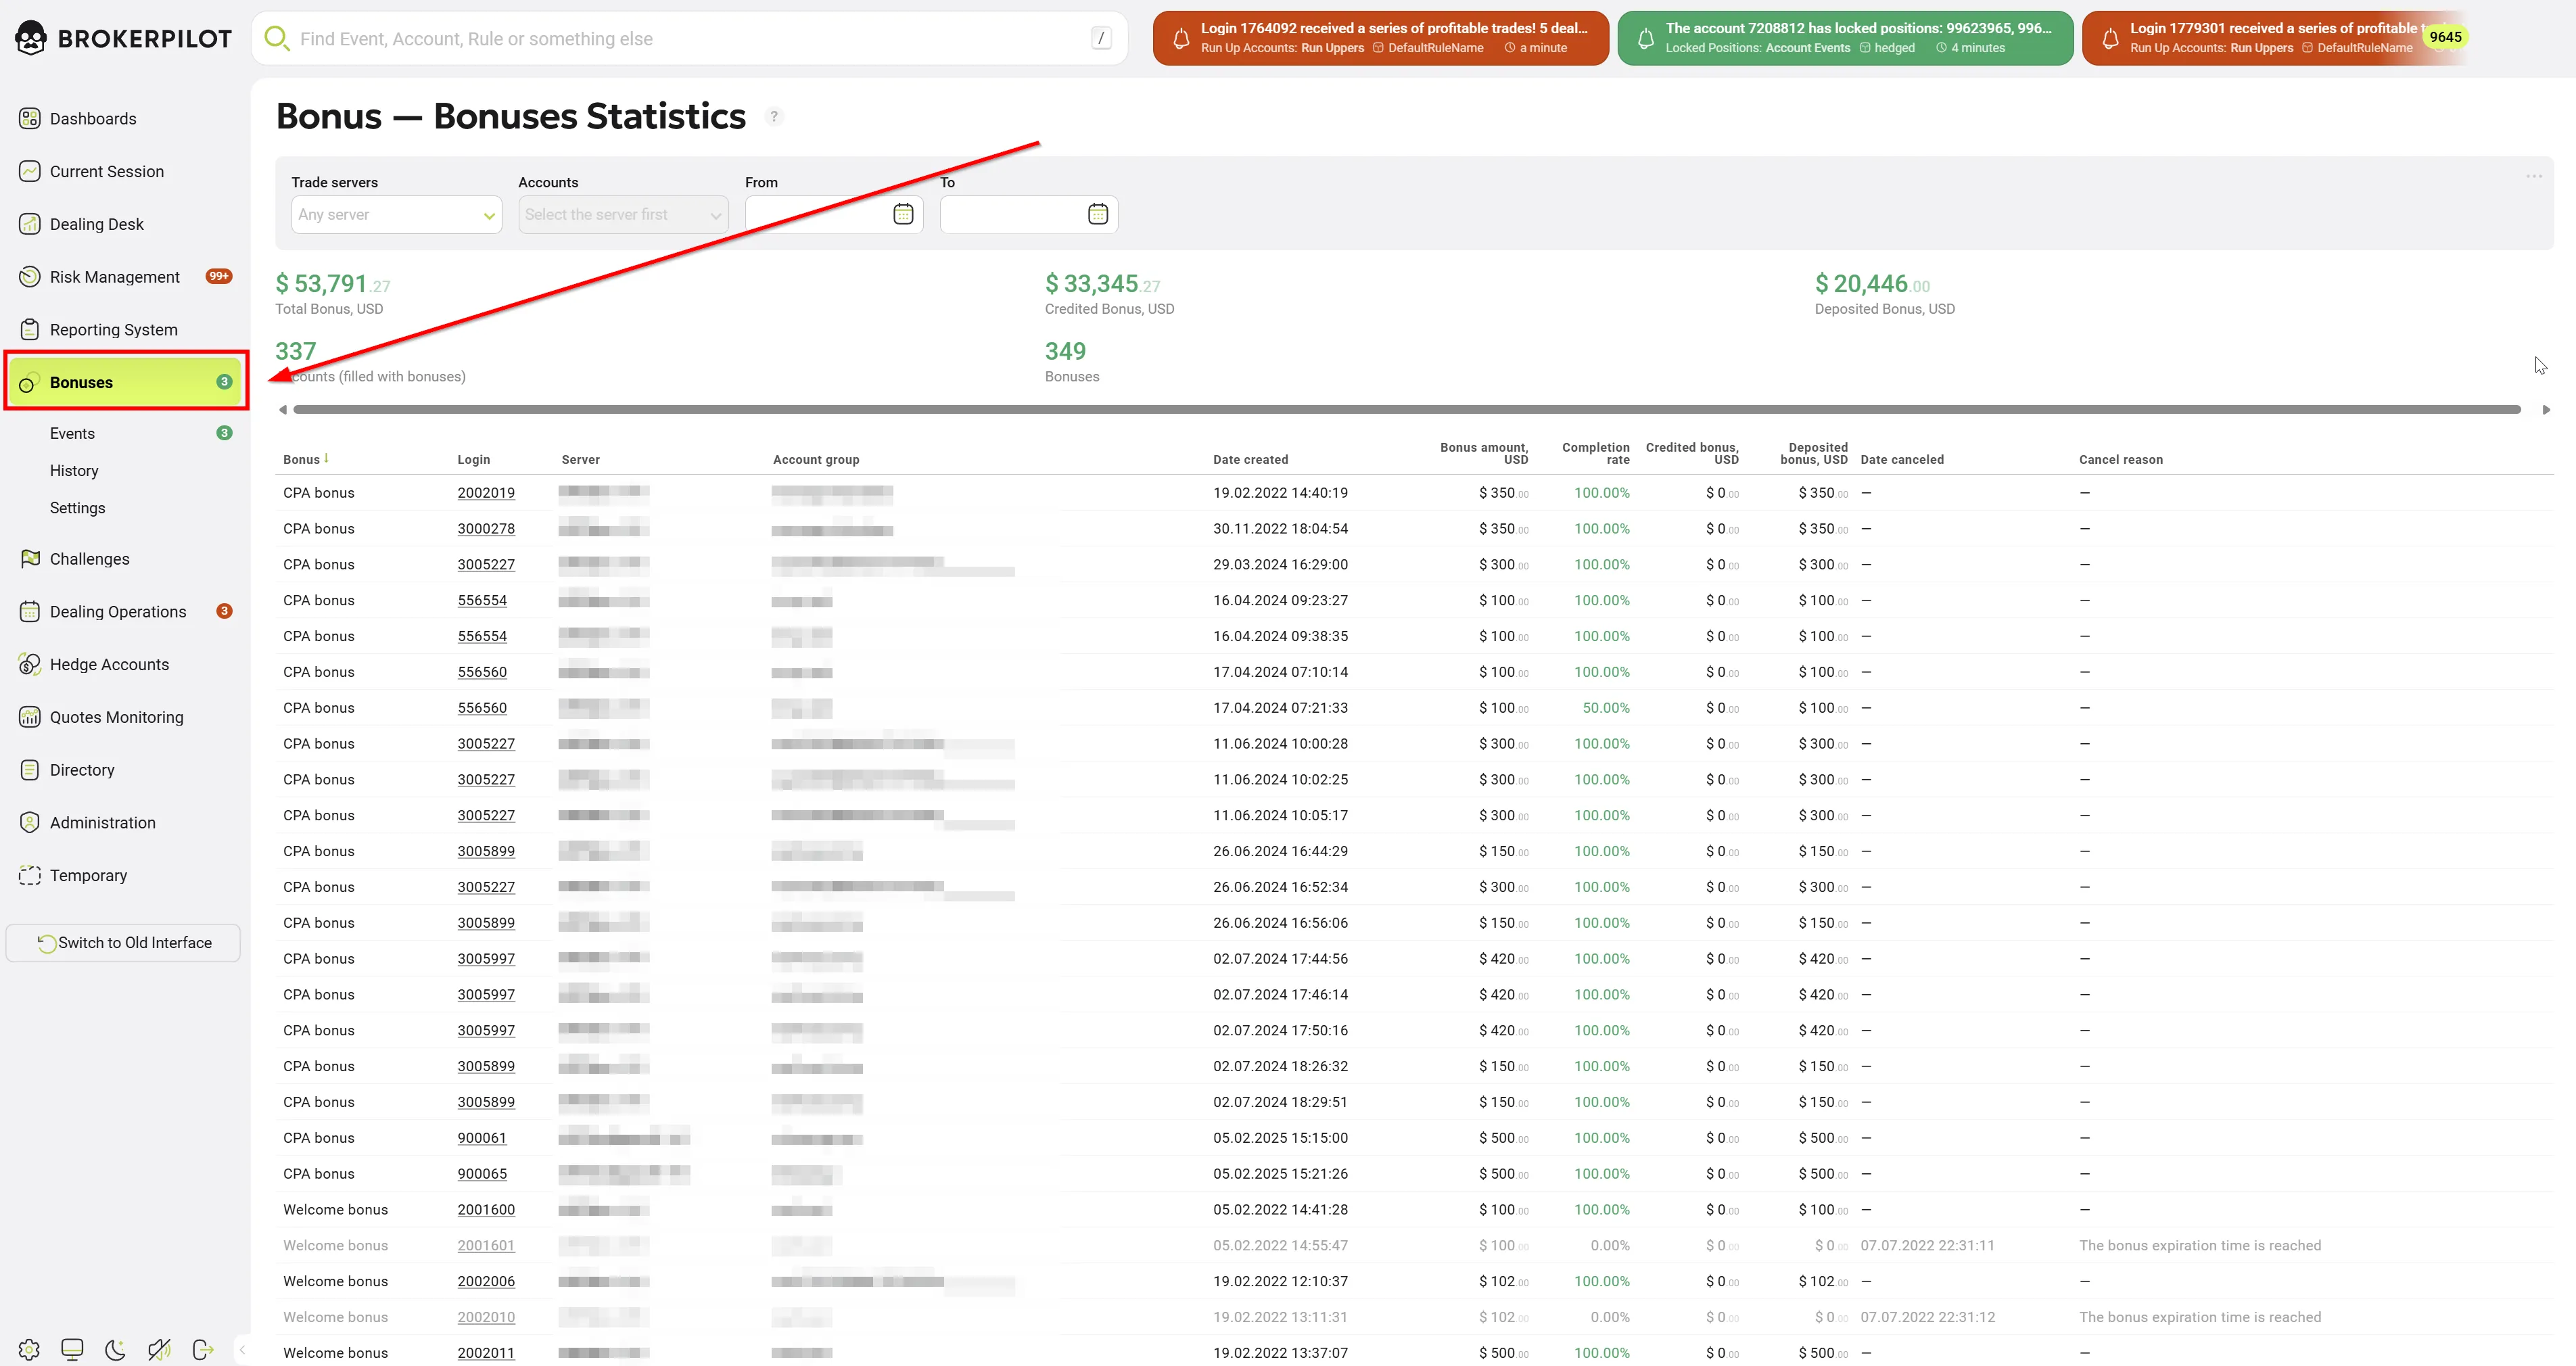Open login 900061 account link
This screenshot has width=2576, height=1366.
482,1138
